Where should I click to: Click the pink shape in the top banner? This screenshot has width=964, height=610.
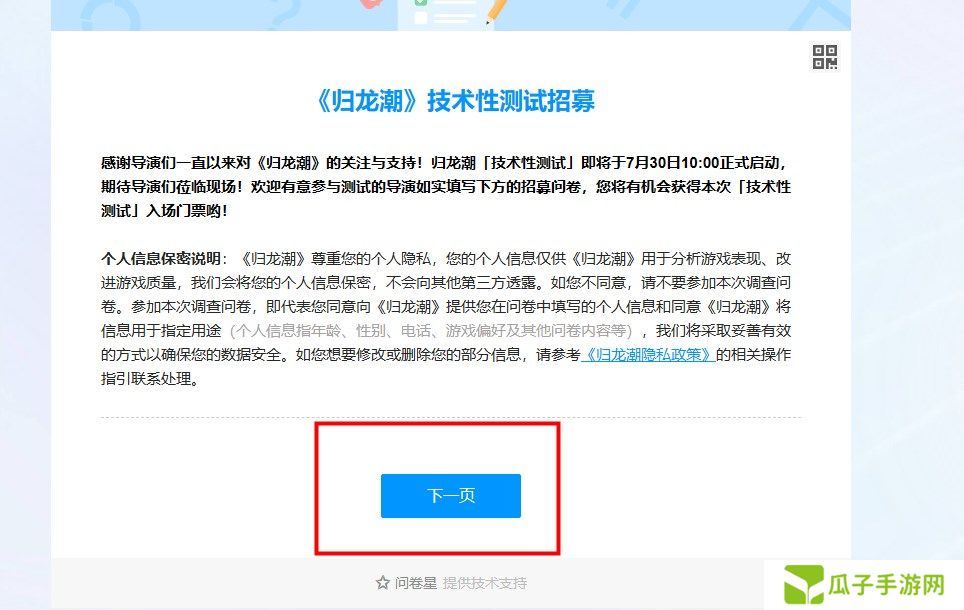pos(369,4)
